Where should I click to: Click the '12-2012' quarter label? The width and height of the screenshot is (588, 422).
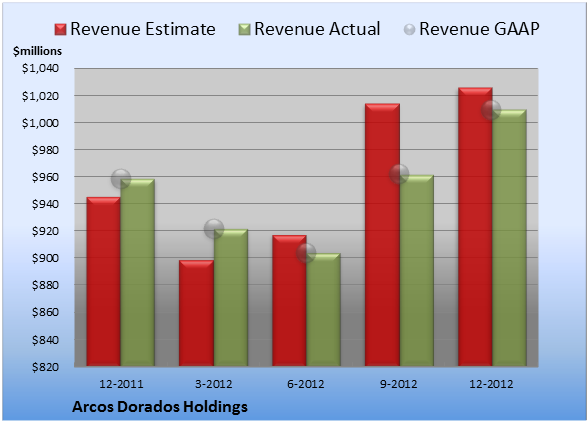(x=491, y=384)
